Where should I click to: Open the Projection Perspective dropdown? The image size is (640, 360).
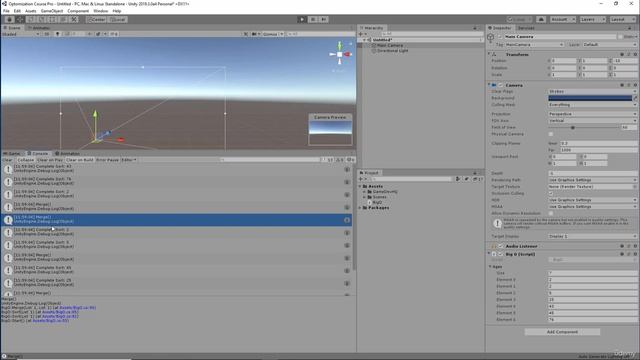pyautogui.click(x=593, y=114)
